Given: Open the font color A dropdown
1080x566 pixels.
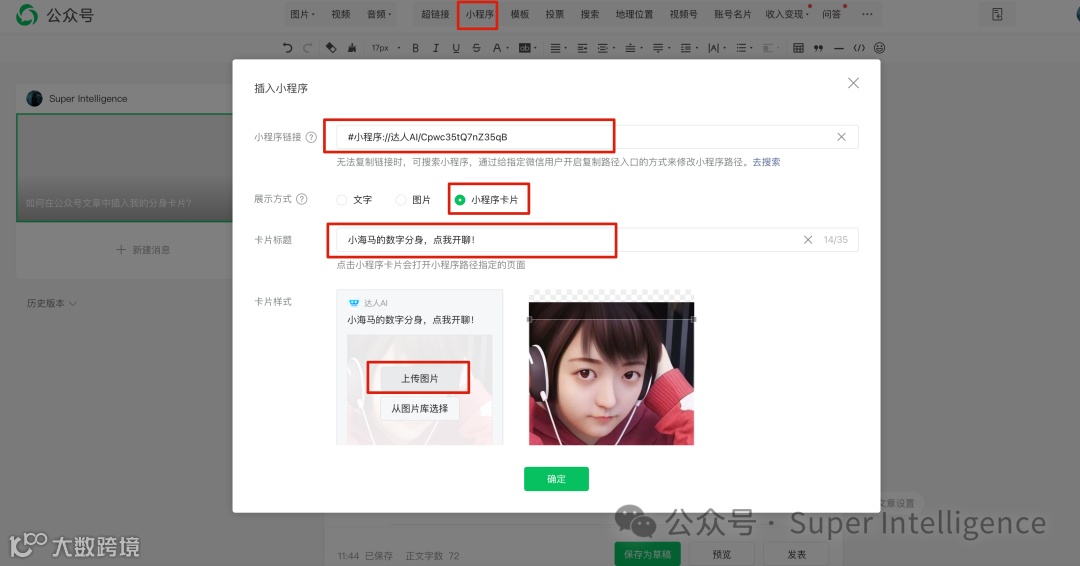Looking at the screenshot, I should pos(500,48).
